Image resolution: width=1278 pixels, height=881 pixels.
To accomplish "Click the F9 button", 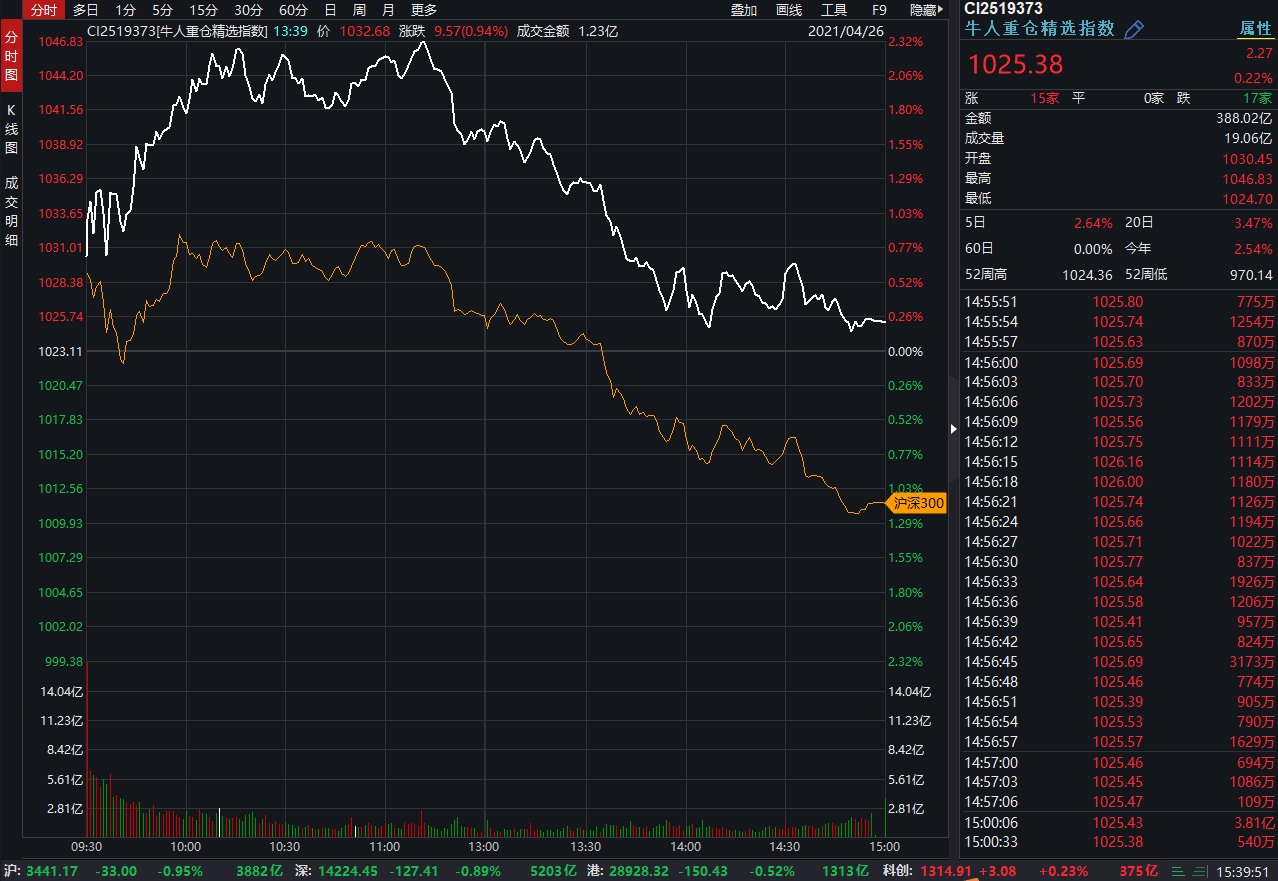I will click(879, 10).
